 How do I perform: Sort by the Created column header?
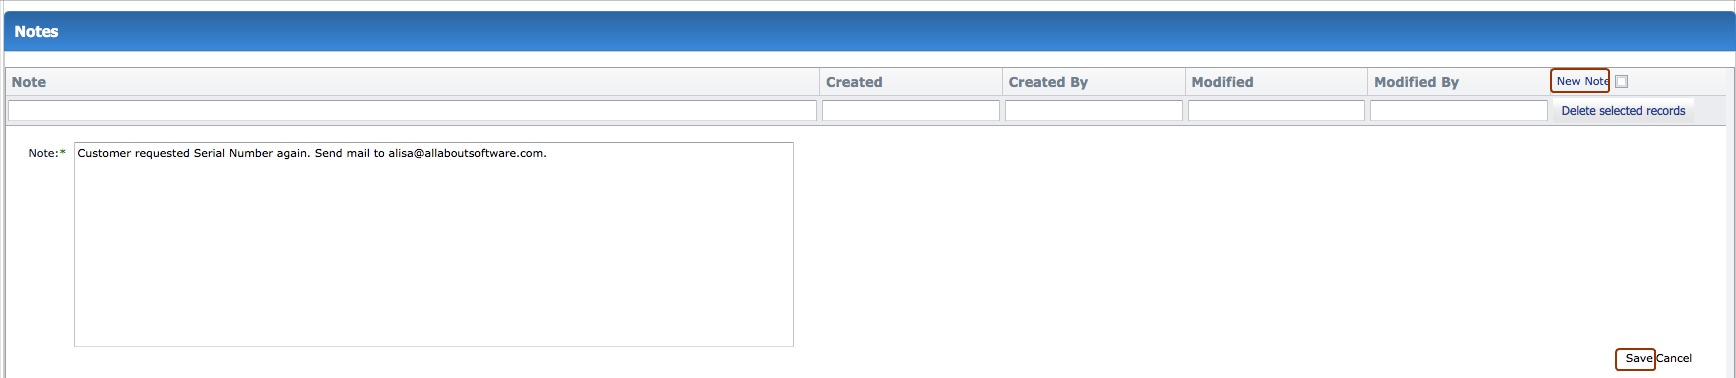854,82
